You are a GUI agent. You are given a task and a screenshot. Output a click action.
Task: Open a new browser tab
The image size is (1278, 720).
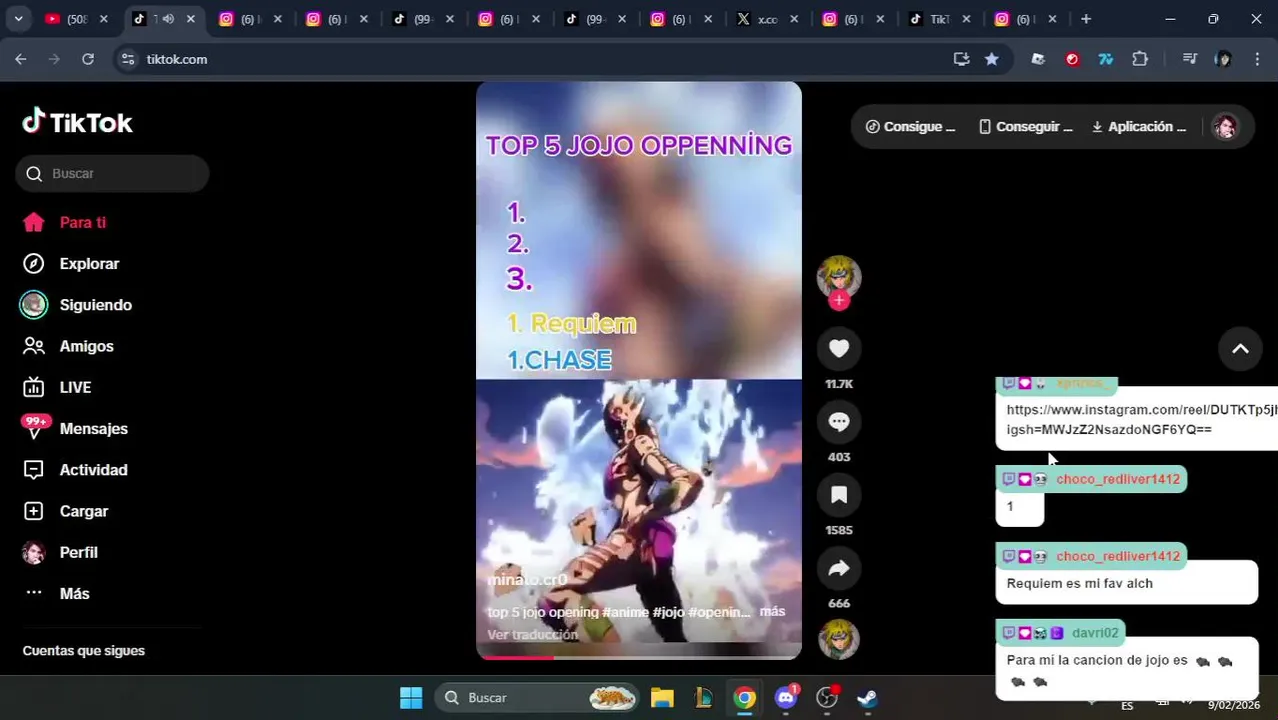(x=1086, y=19)
